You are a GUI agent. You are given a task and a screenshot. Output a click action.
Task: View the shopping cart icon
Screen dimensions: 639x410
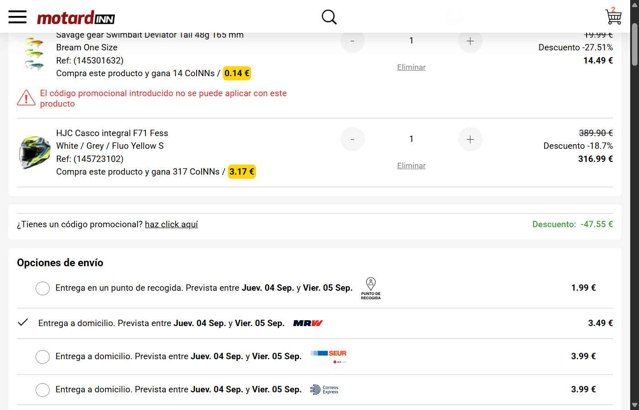click(613, 16)
